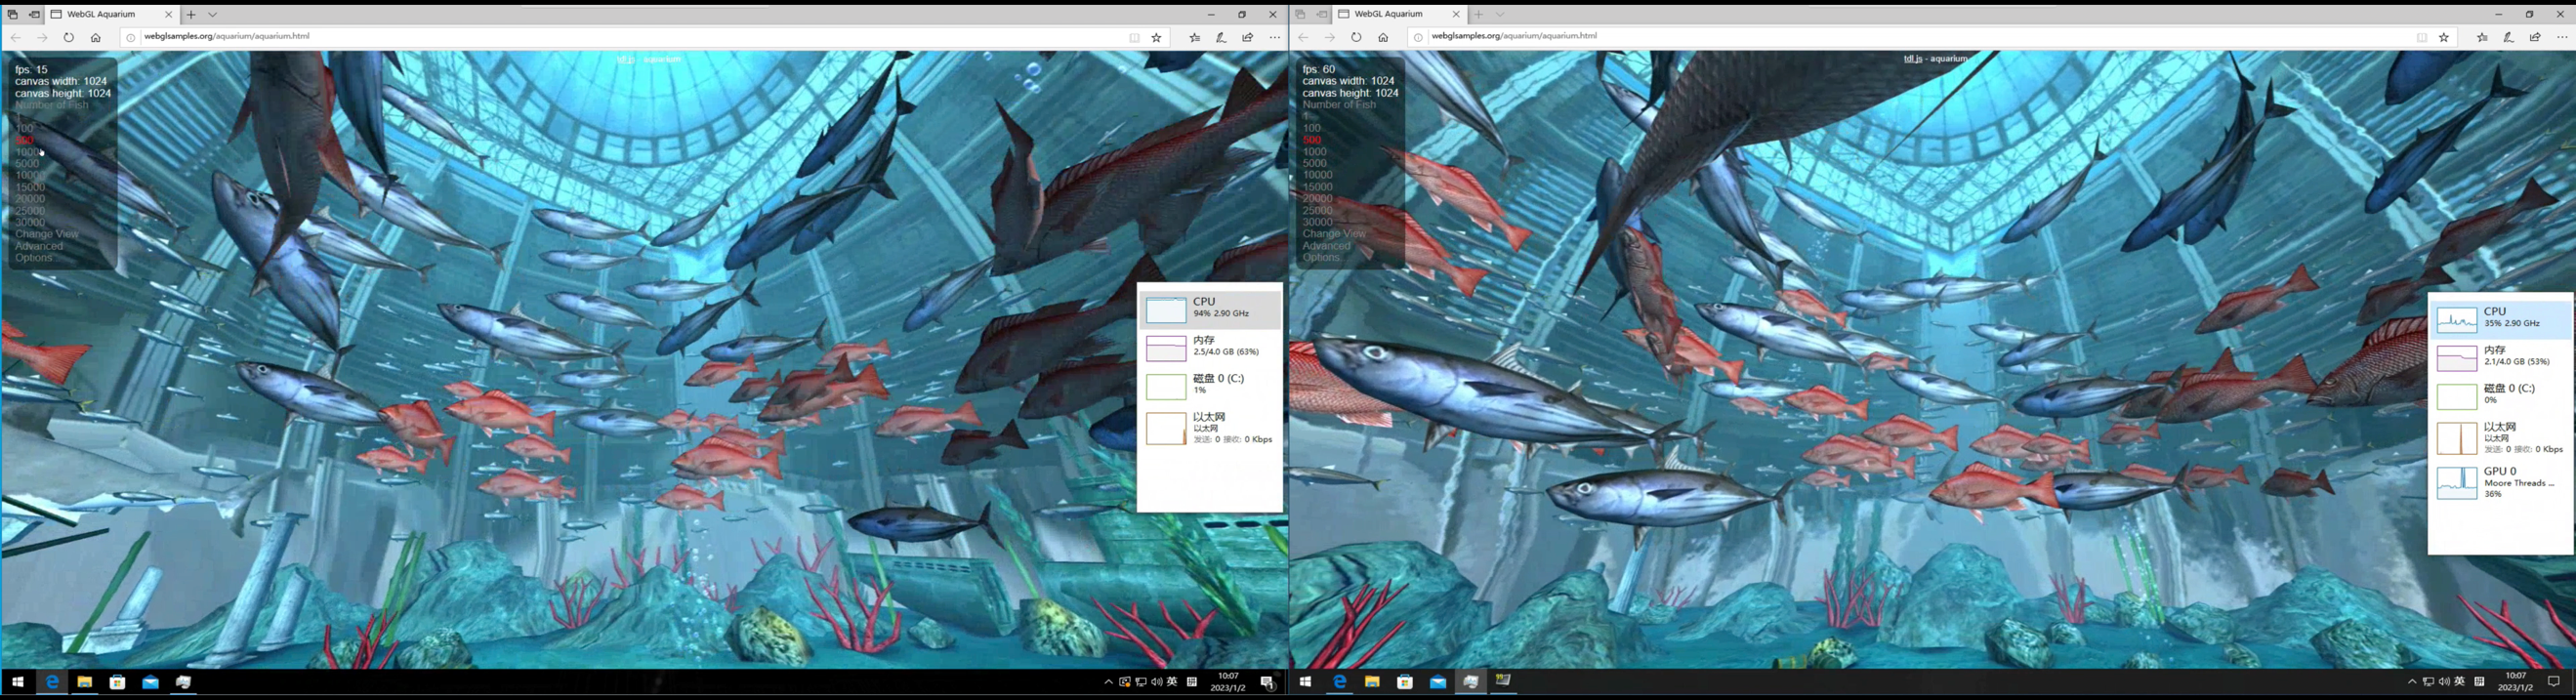Viewport: 2576px width, 700px height.
Task: Show site information icon in the right address bar
Action: [1418, 38]
